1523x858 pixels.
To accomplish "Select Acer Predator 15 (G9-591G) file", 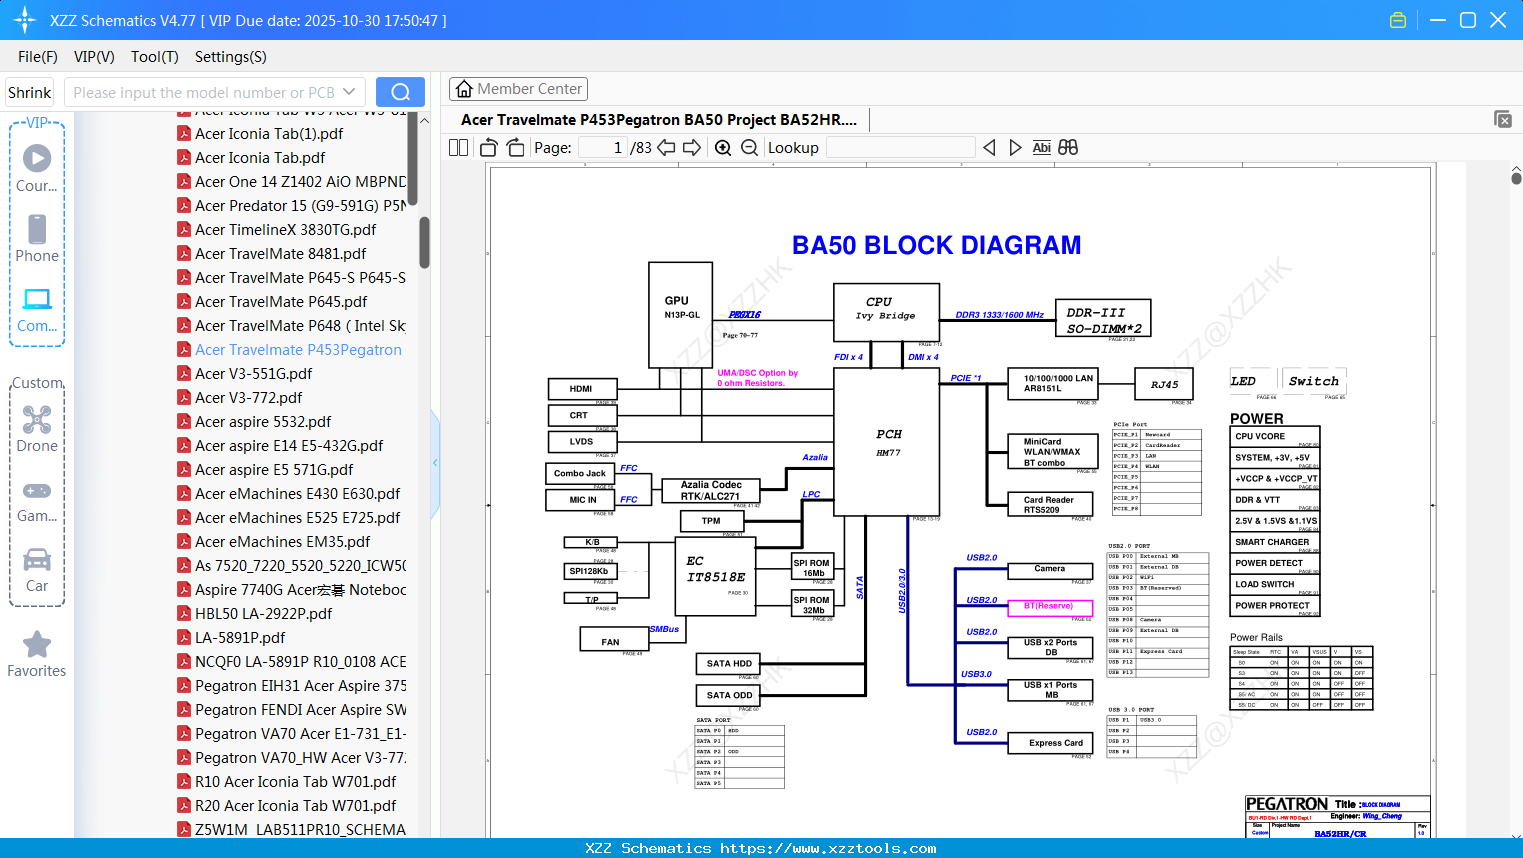I will 300,205.
